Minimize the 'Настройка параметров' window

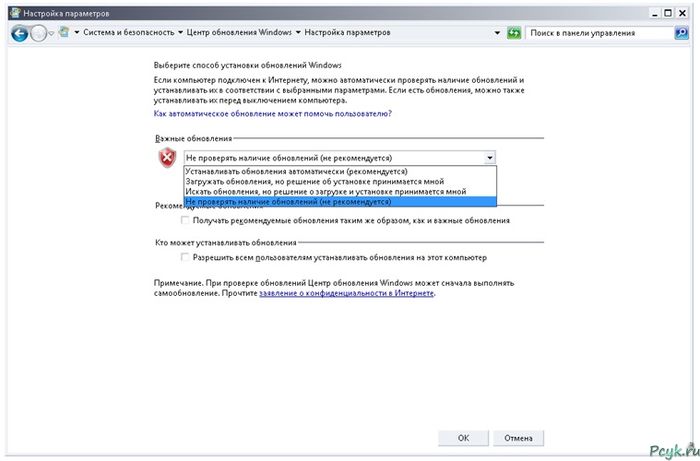pyautogui.click(x=654, y=13)
